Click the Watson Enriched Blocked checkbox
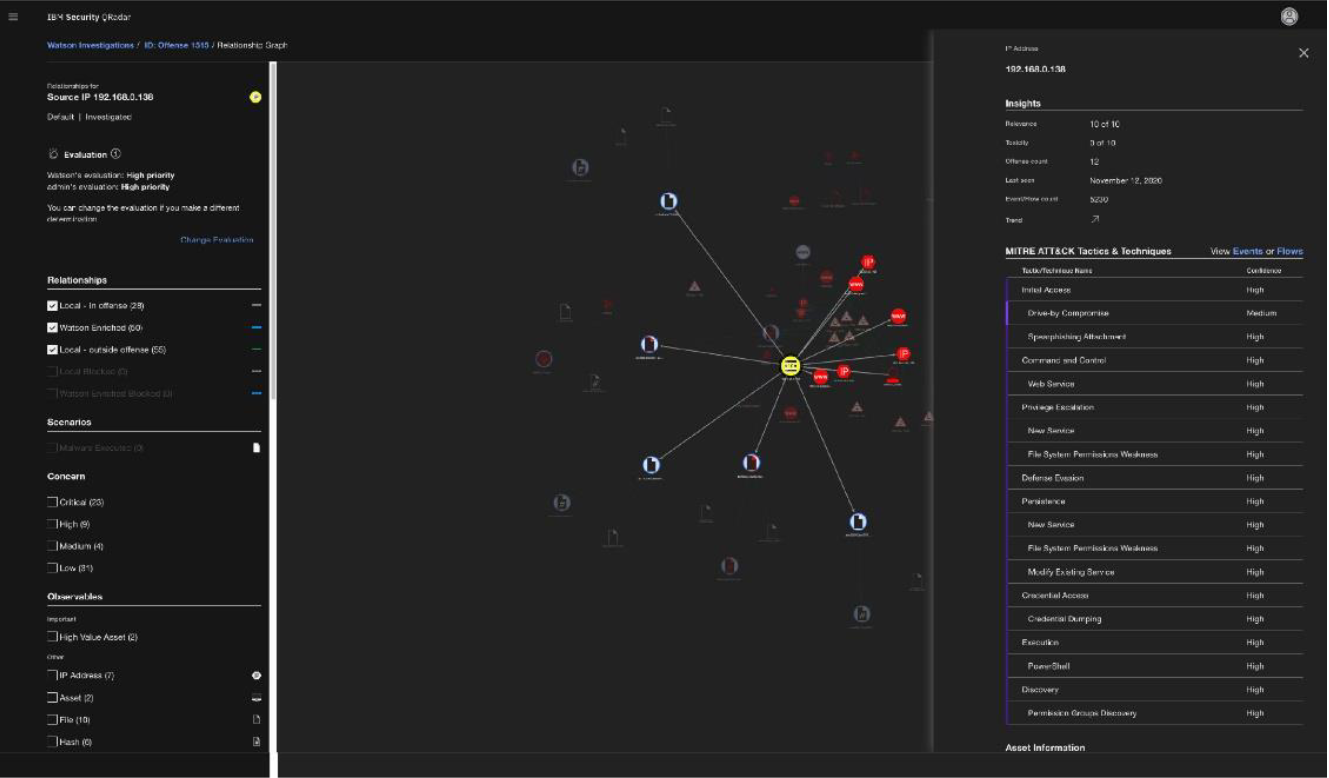This screenshot has width=1329, height=778. point(52,393)
